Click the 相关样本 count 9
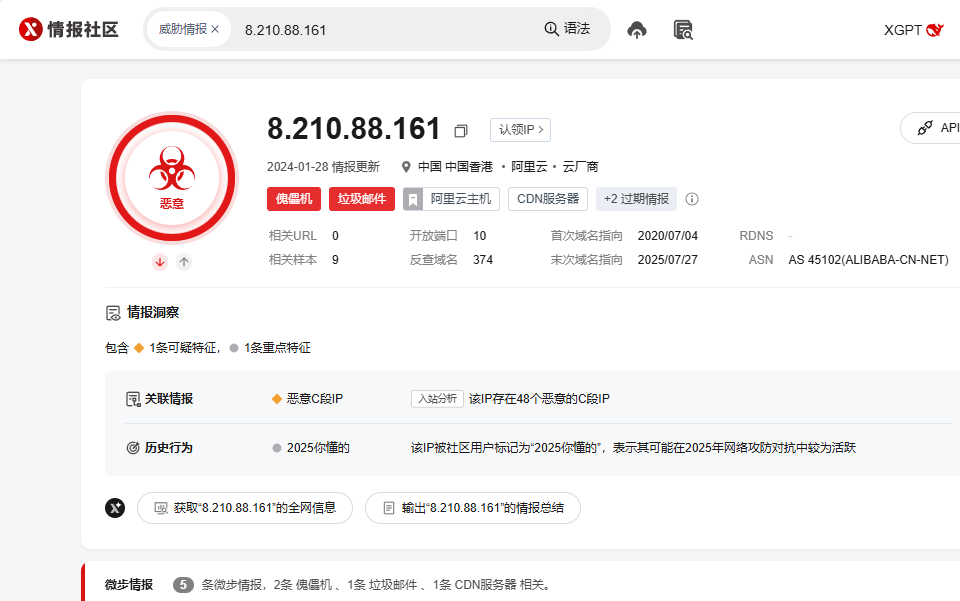Viewport: 960px width, 601px height. [336, 260]
